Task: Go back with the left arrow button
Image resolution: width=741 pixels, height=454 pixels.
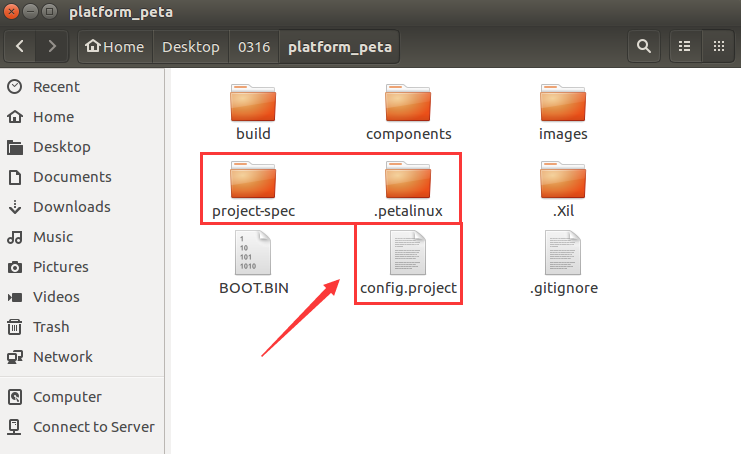Action: [20, 46]
